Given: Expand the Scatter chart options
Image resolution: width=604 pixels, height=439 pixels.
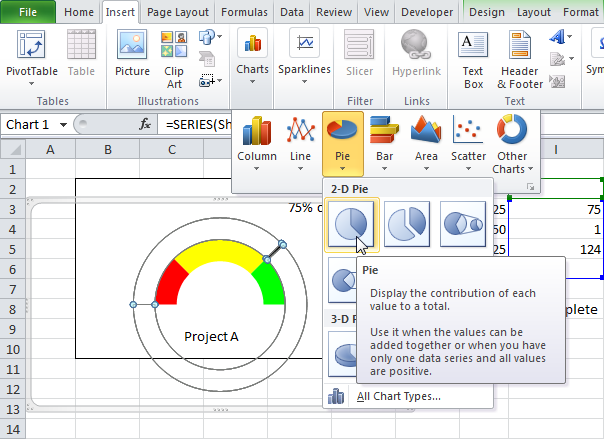Looking at the screenshot, I should [x=468, y=140].
